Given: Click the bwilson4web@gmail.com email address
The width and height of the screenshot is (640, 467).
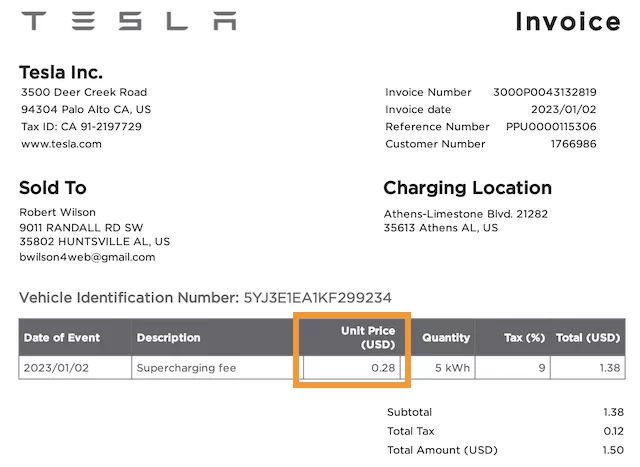Looking at the screenshot, I should pos(88,257).
